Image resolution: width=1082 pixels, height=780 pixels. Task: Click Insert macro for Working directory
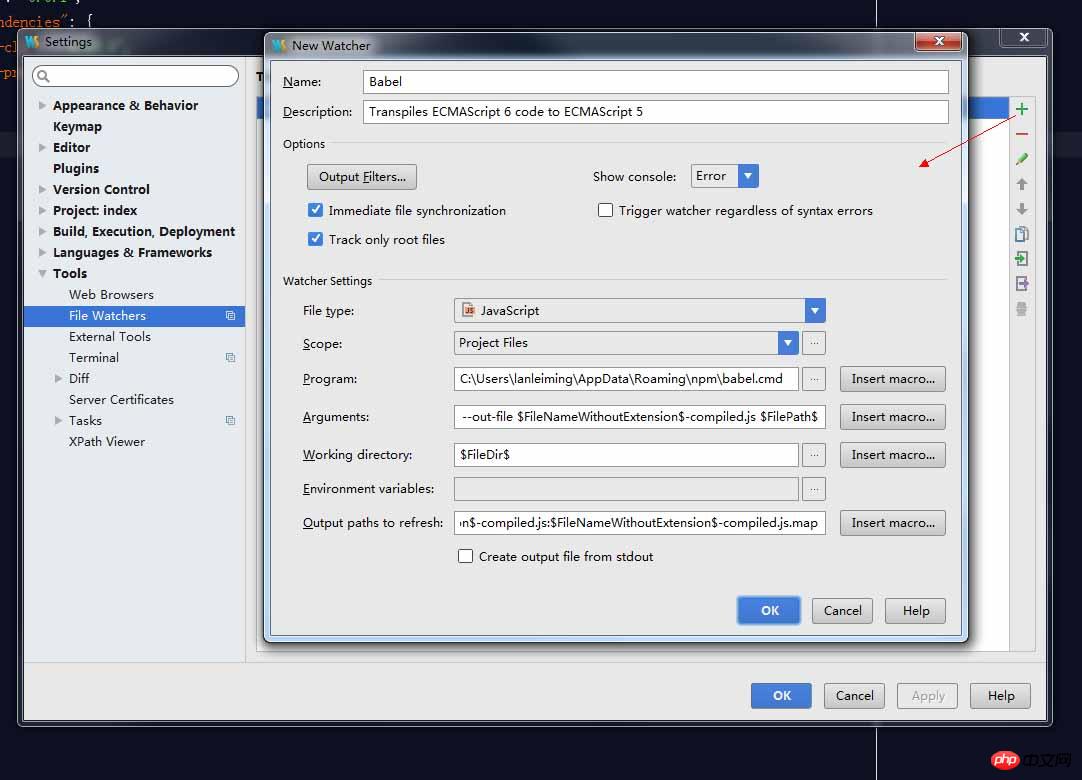point(893,455)
